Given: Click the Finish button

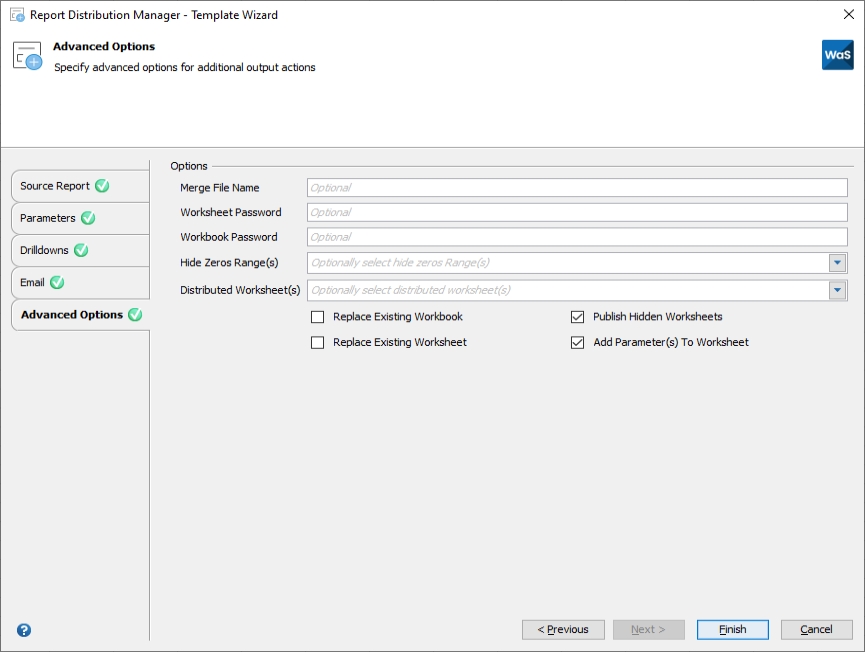Looking at the screenshot, I should pyautogui.click(x=732, y=629).
